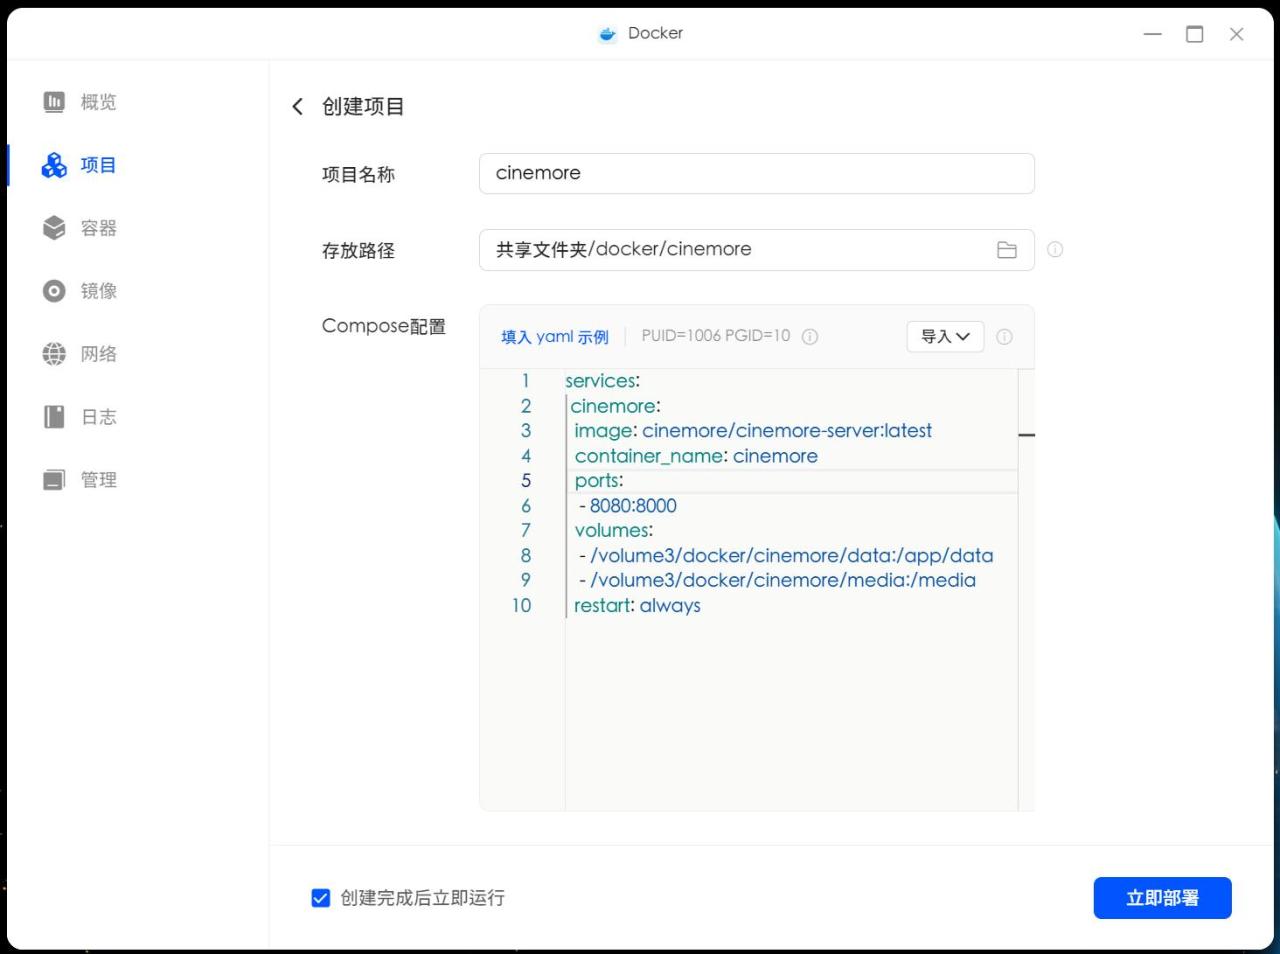This screenshot has height=954, width=1280.
Task: Show info icon next to storage path
Action: 1055,250
